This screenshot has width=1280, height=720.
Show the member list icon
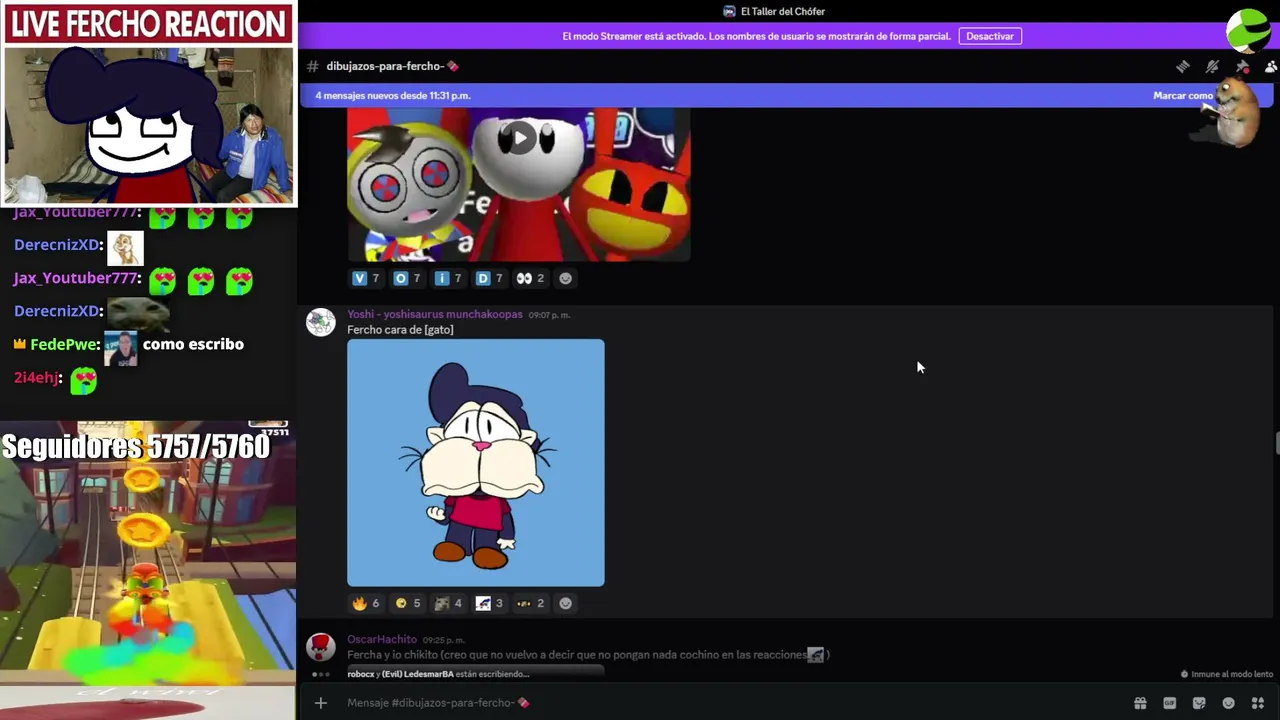click(x=1270, y=66)
